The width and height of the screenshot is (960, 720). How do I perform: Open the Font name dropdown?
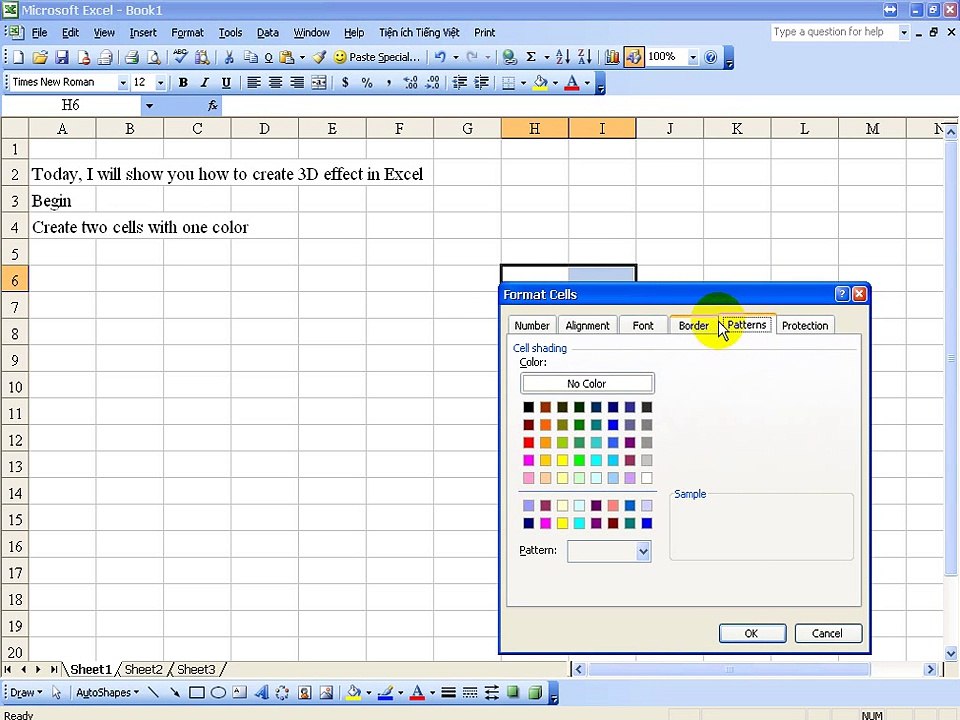(x=122, y=83)
